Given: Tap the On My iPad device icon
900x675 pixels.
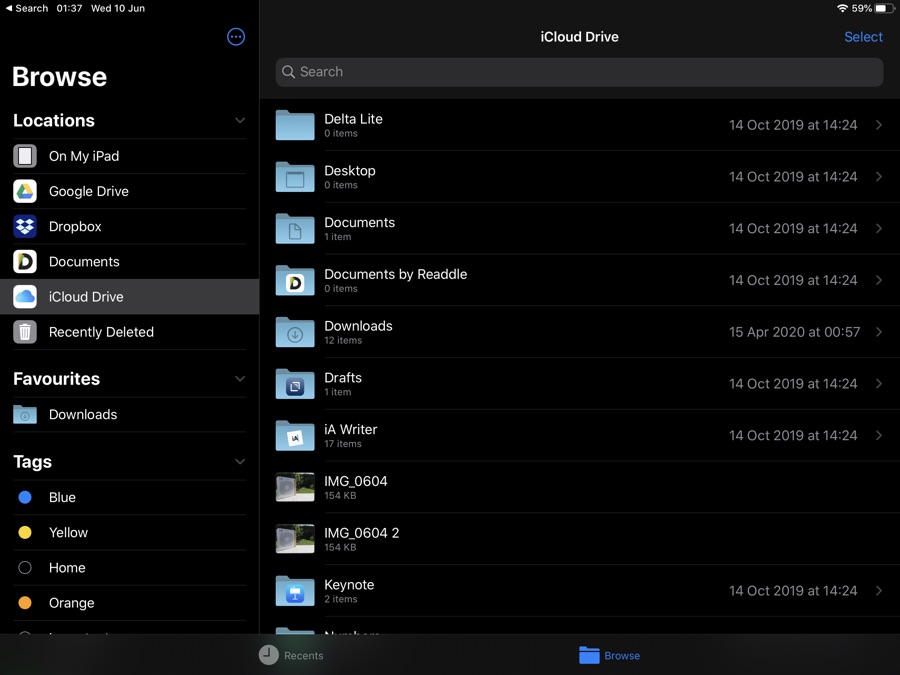Looking at the screenshot, I should [25, 156].
